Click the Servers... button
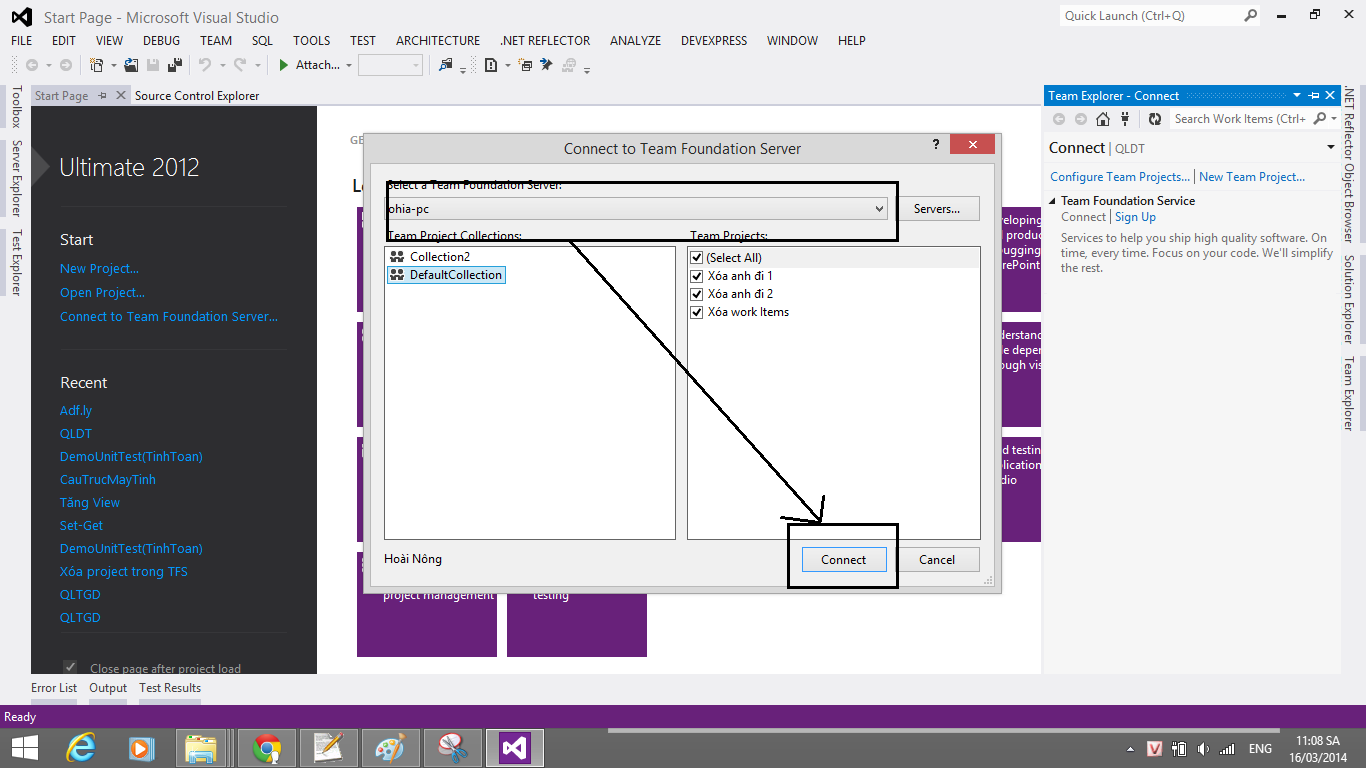Viewport: 1366px width, 768px height. (937, 209)
